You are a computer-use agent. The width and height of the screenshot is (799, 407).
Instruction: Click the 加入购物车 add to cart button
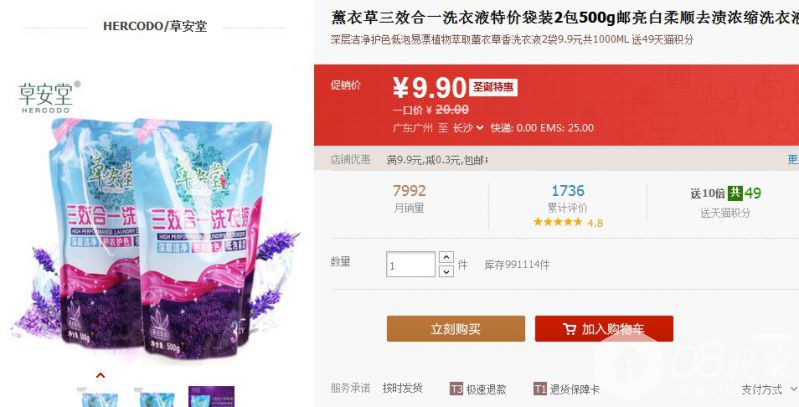click(604, 329)
